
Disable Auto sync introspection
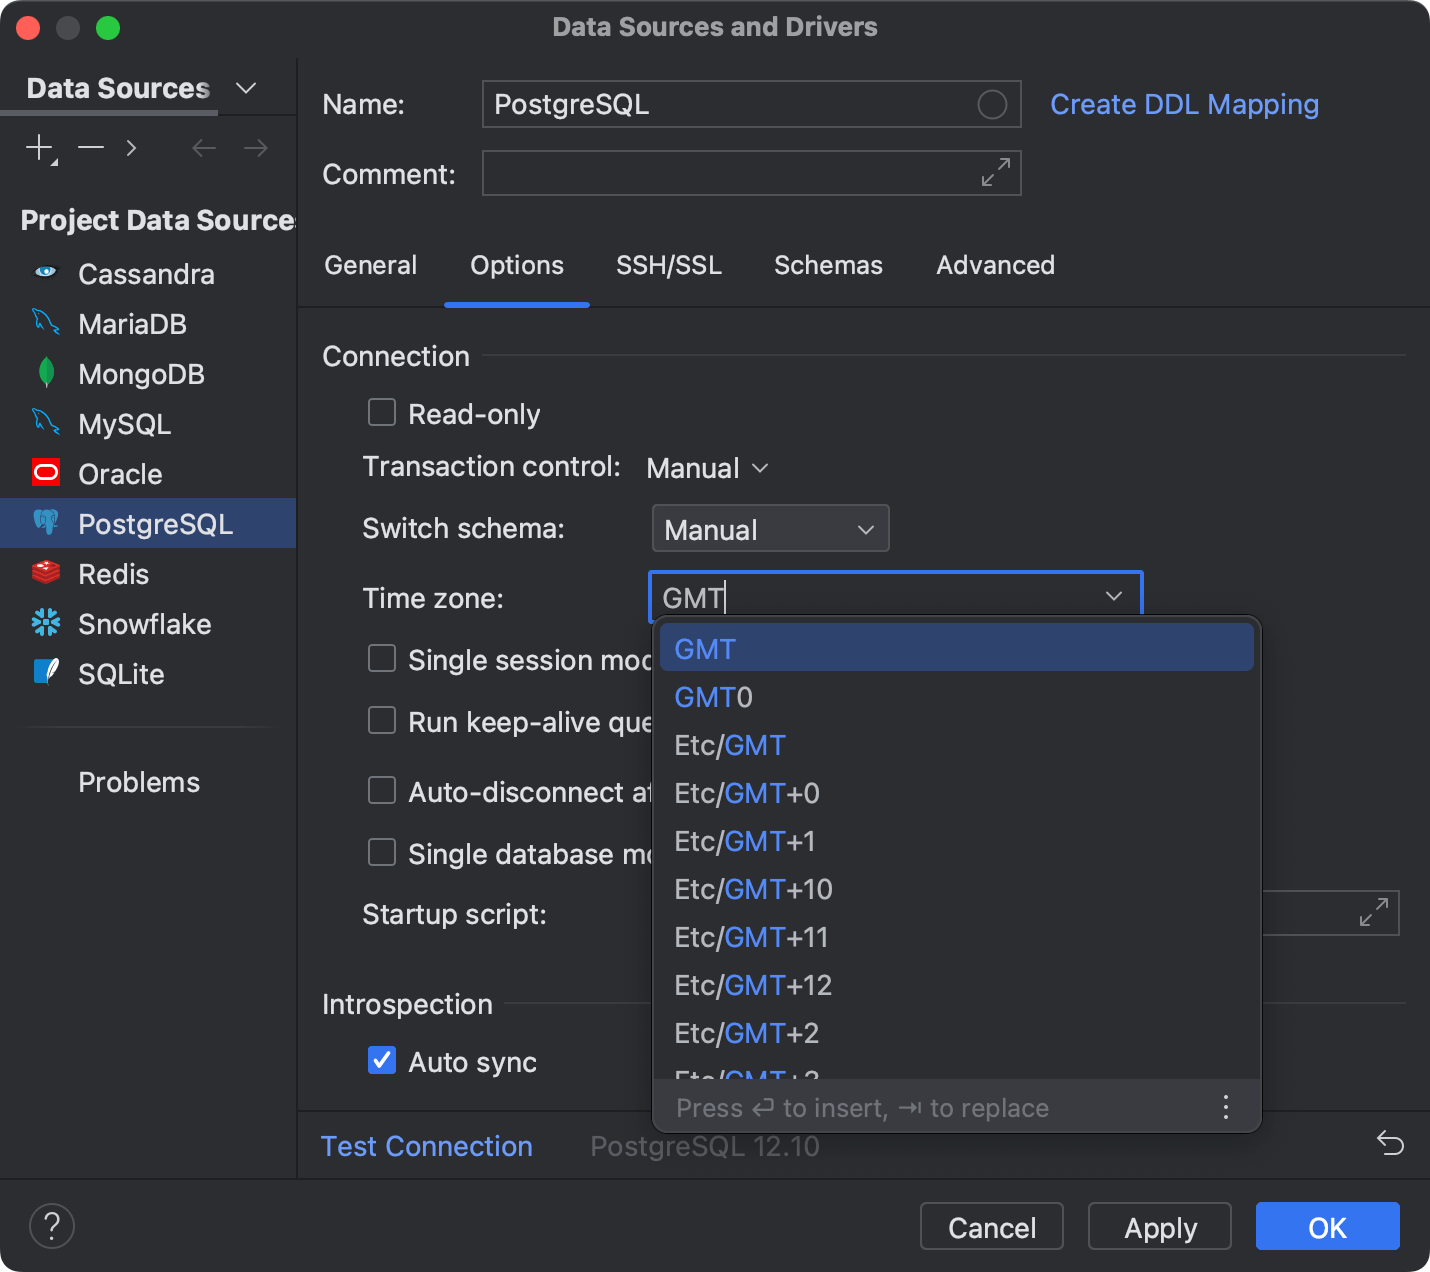pyautogui.click(x=381, y=1061)
